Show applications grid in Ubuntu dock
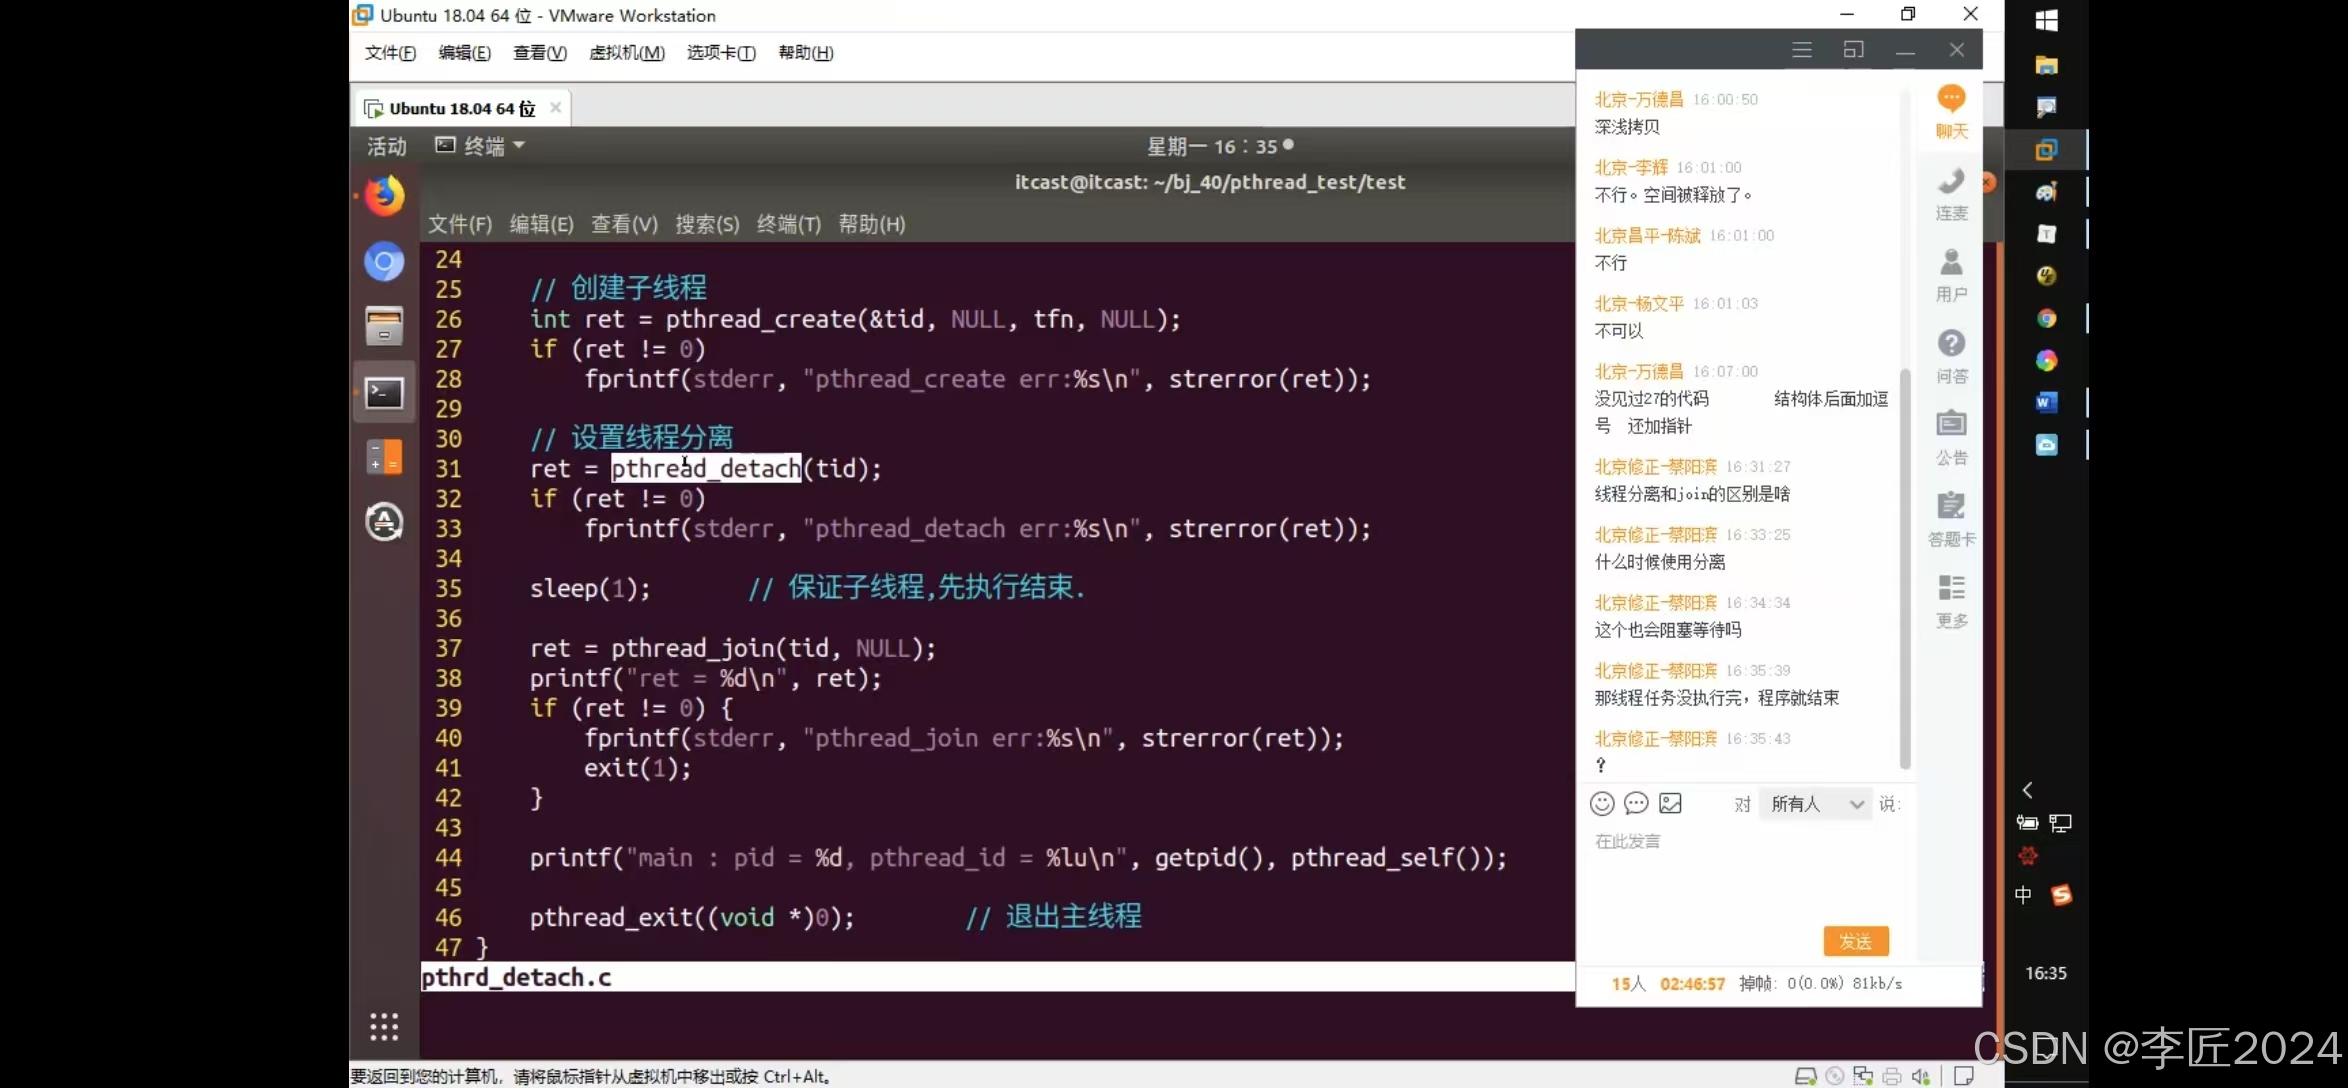 pyautogui.click(x=384, y=1026)
